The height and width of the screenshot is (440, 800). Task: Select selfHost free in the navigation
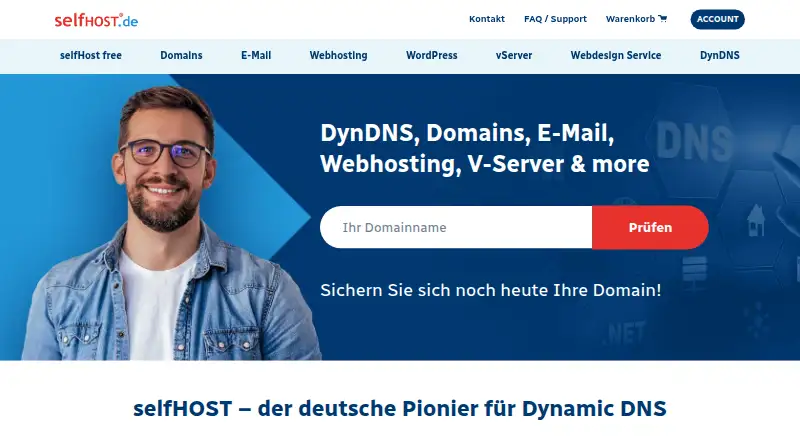pyautogui.click(x=91, y=55)
